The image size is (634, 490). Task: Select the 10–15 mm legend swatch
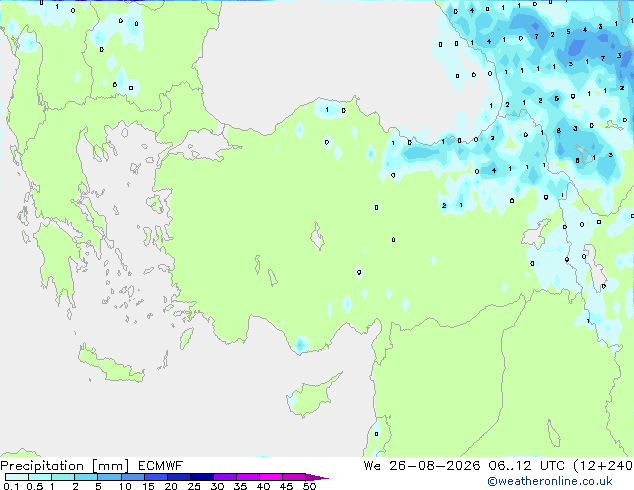[133, 477]
